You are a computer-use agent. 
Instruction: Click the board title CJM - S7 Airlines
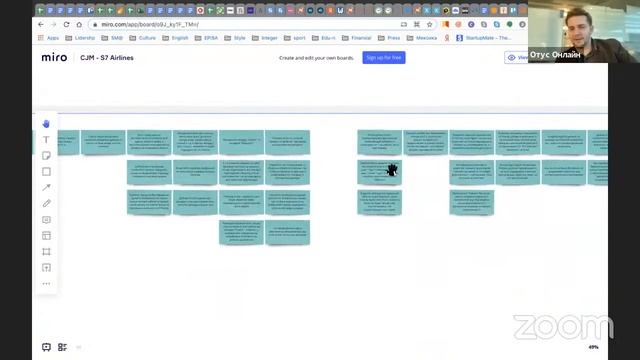pyautogui.click(x=107, y=58)
